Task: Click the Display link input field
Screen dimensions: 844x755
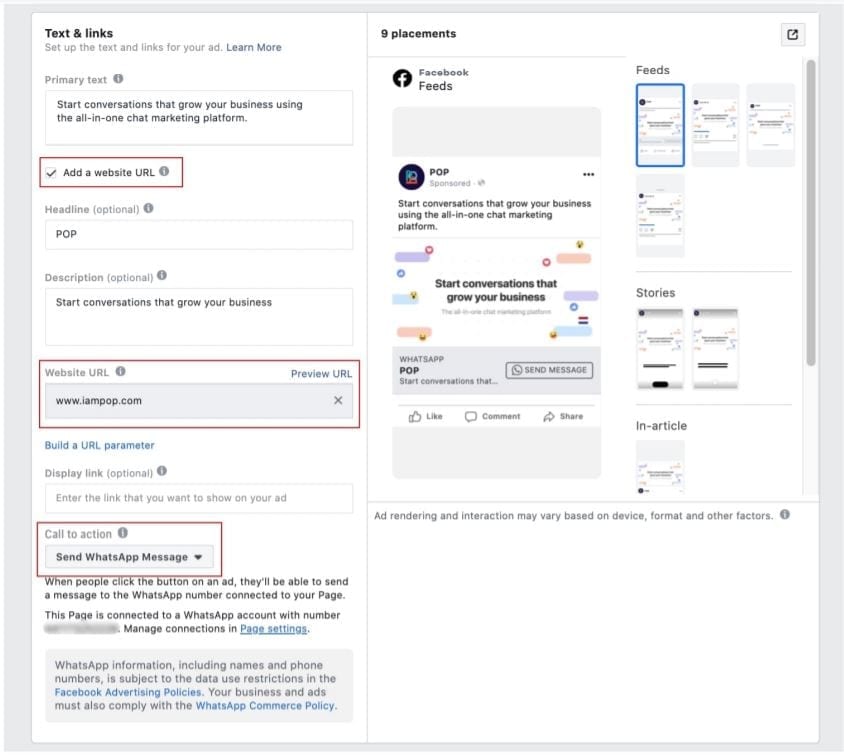Action: [x=199, y=498]
